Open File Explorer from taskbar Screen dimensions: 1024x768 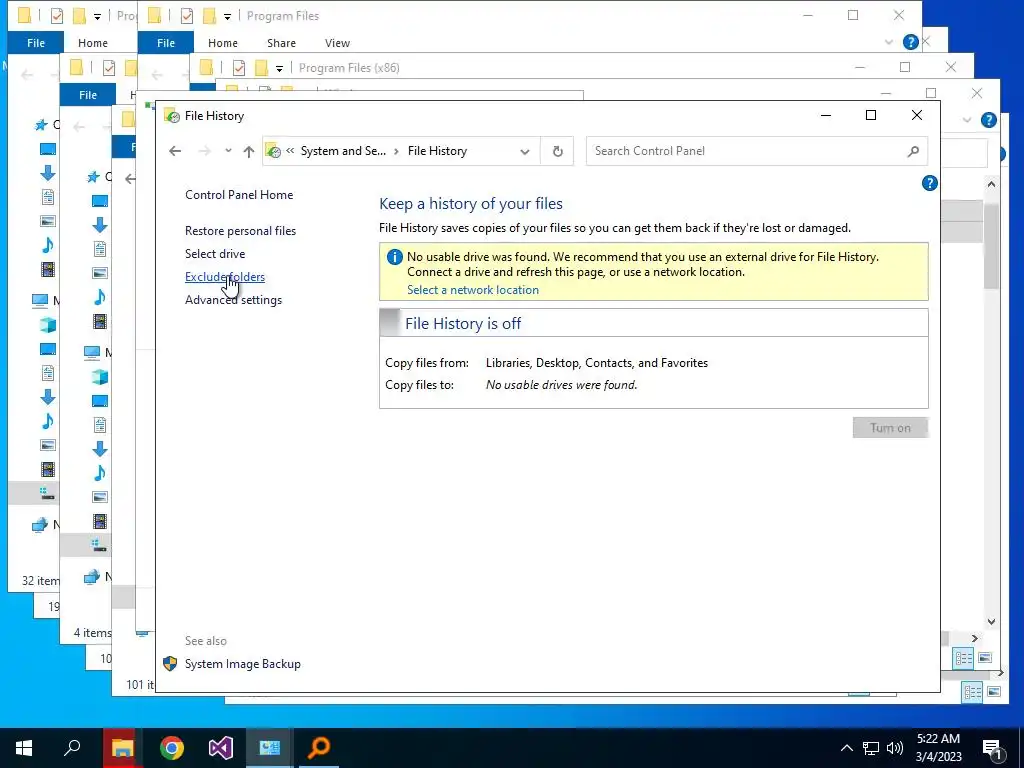point(122,748)
